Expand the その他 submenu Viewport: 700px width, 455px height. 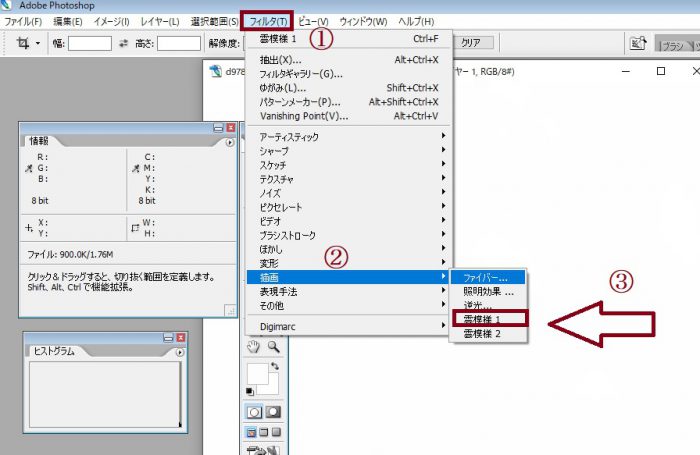pyautogui.click(x=349, y=306)
